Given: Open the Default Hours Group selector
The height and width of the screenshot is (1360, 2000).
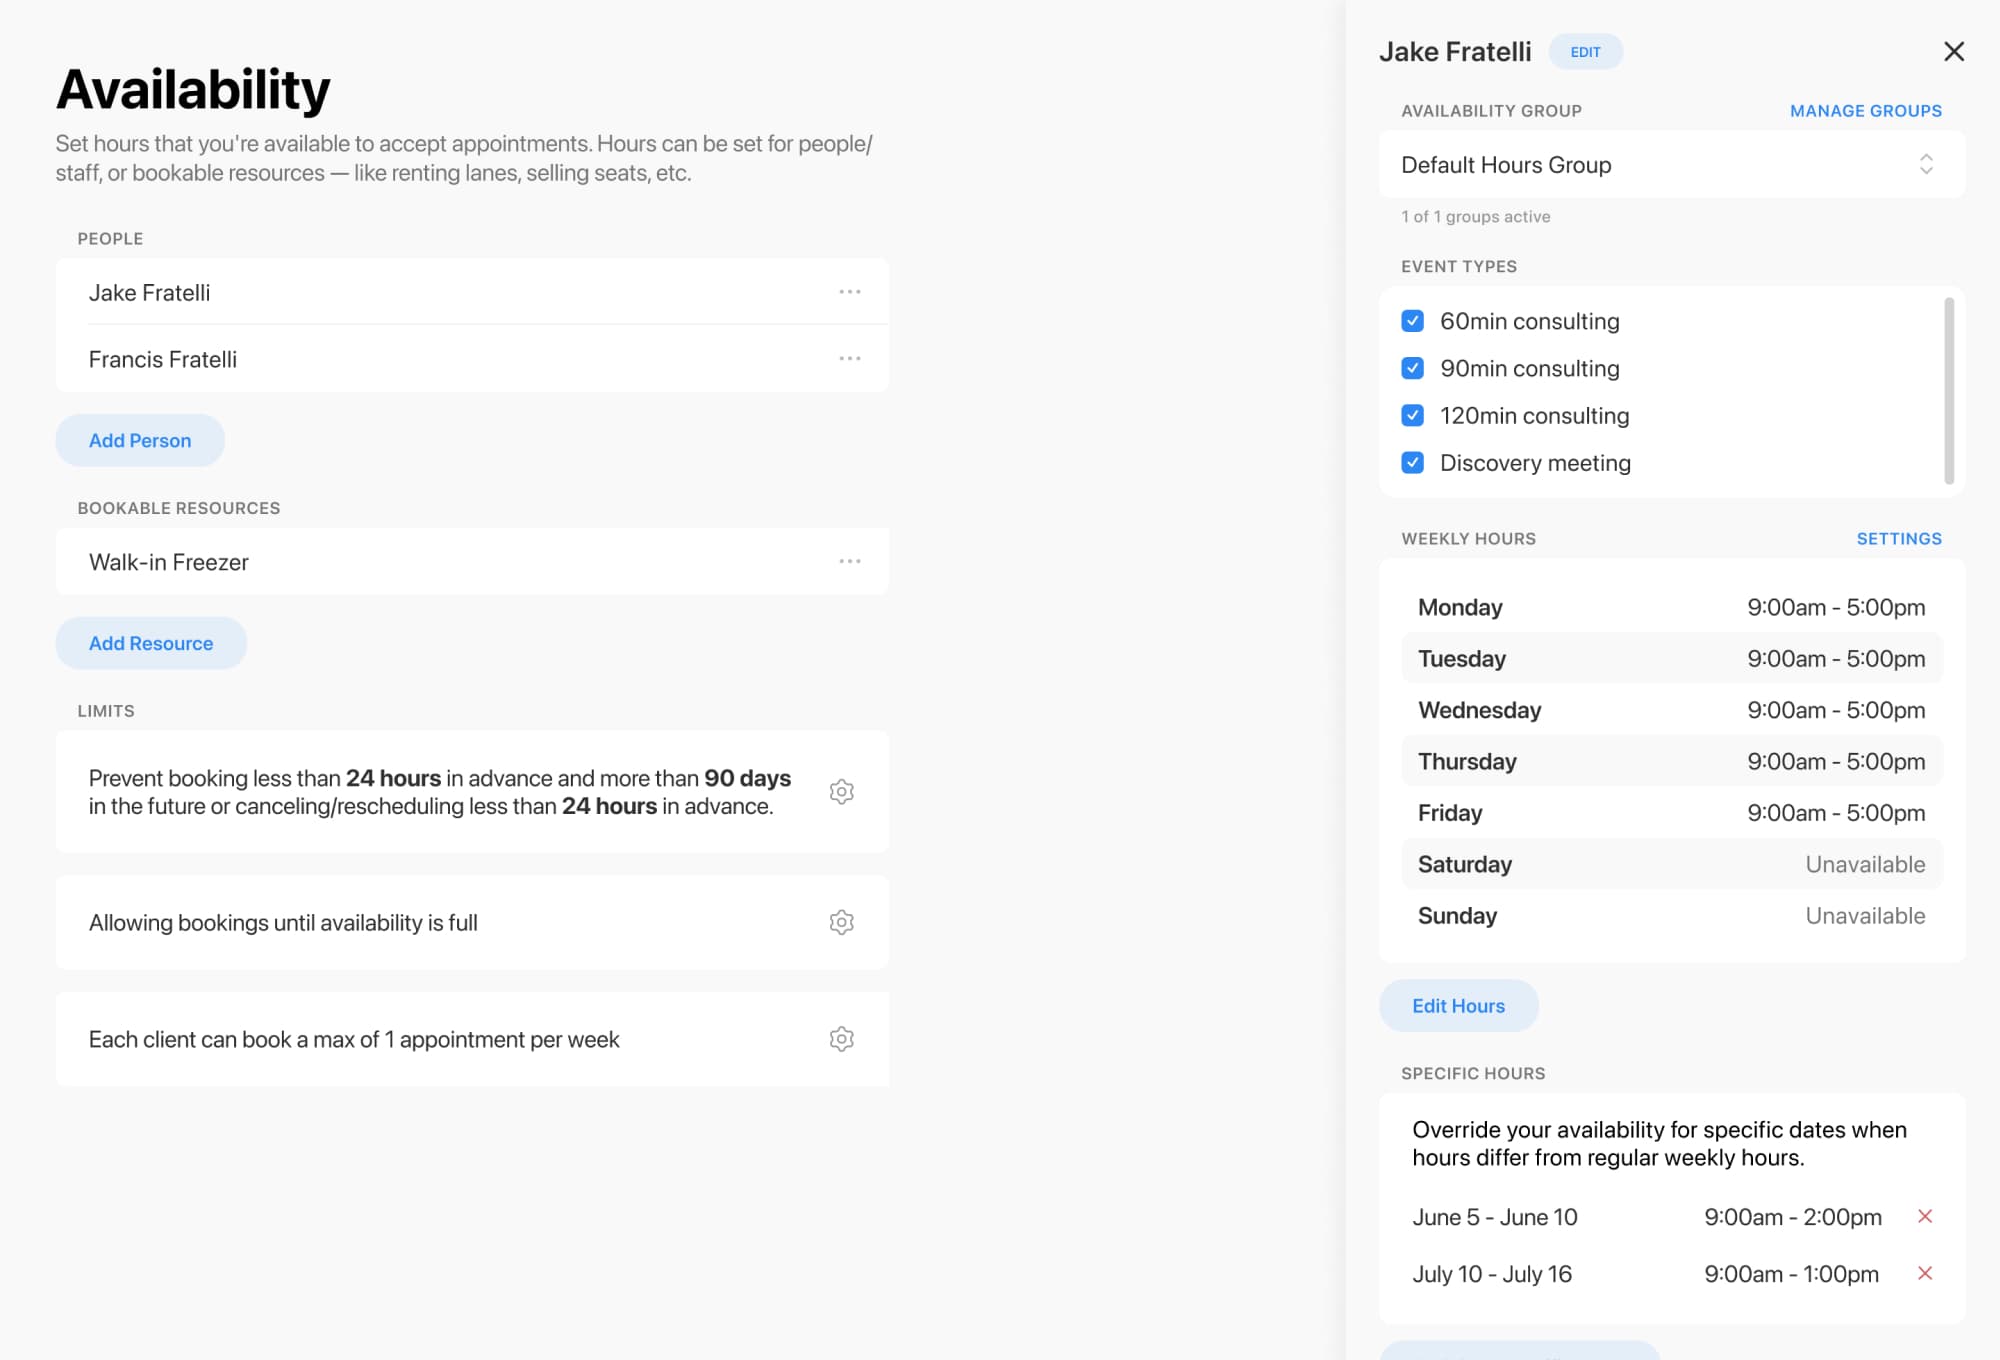Looking at the screenshot, I should click(1668, 165).
